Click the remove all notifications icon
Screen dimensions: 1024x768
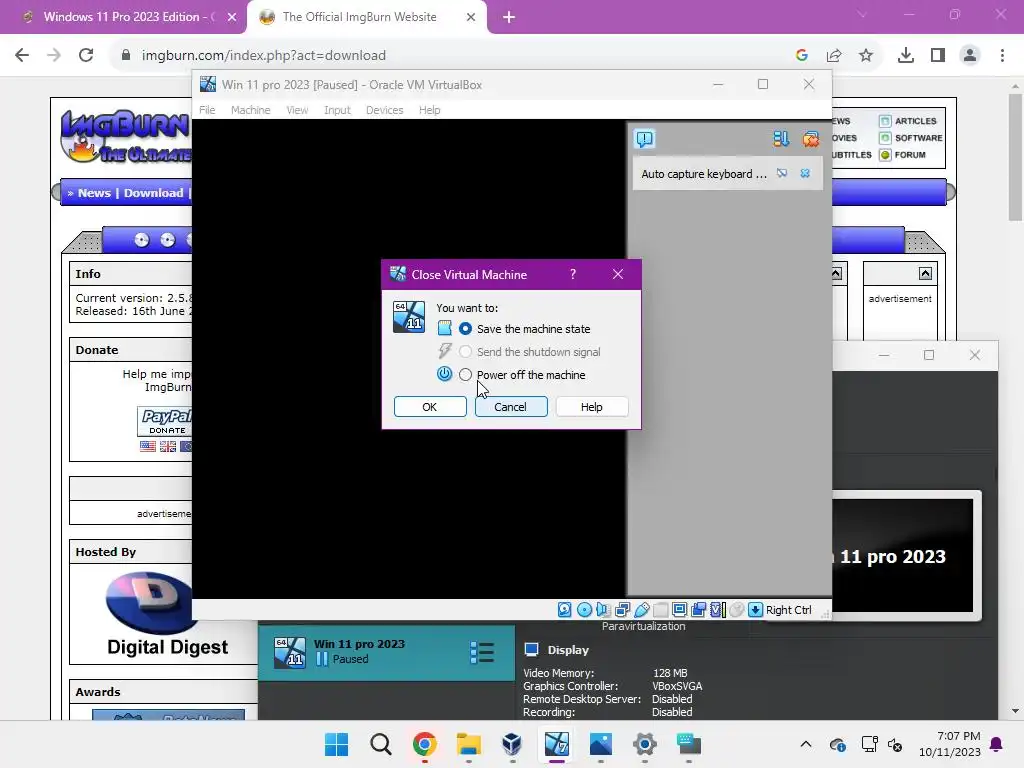coord(810,138)
